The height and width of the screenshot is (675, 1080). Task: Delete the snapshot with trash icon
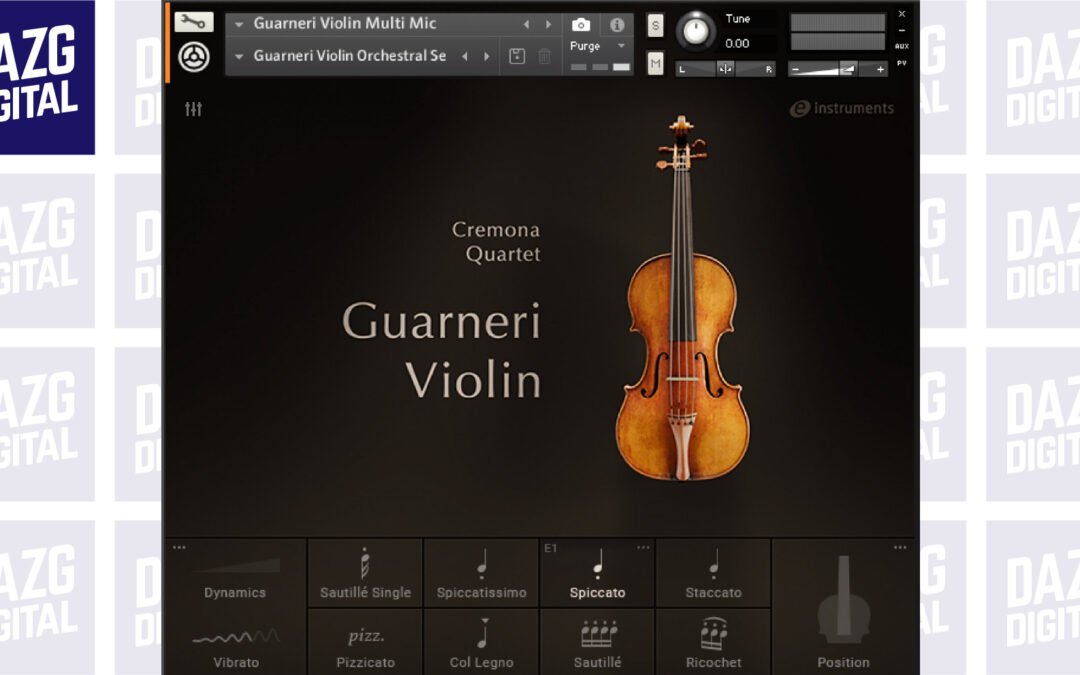point(544,56)
